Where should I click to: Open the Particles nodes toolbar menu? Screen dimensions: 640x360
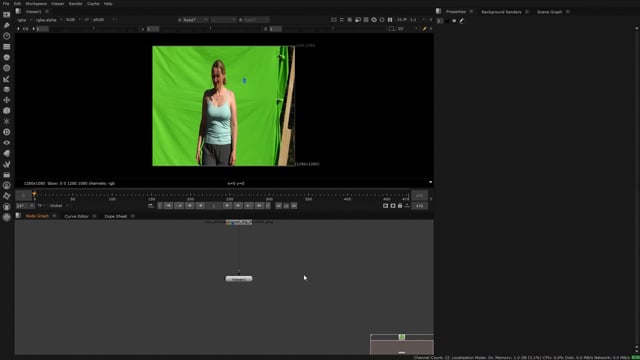pyautogui.click(x=7, y=121)
